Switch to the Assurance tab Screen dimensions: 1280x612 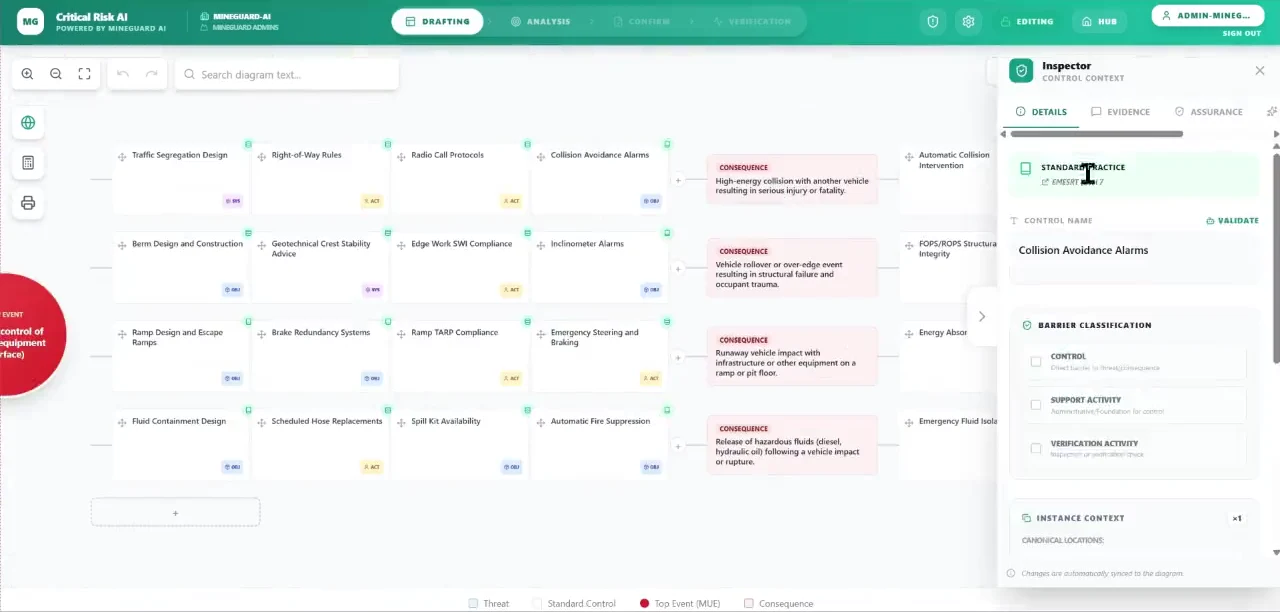(1208, 112)
